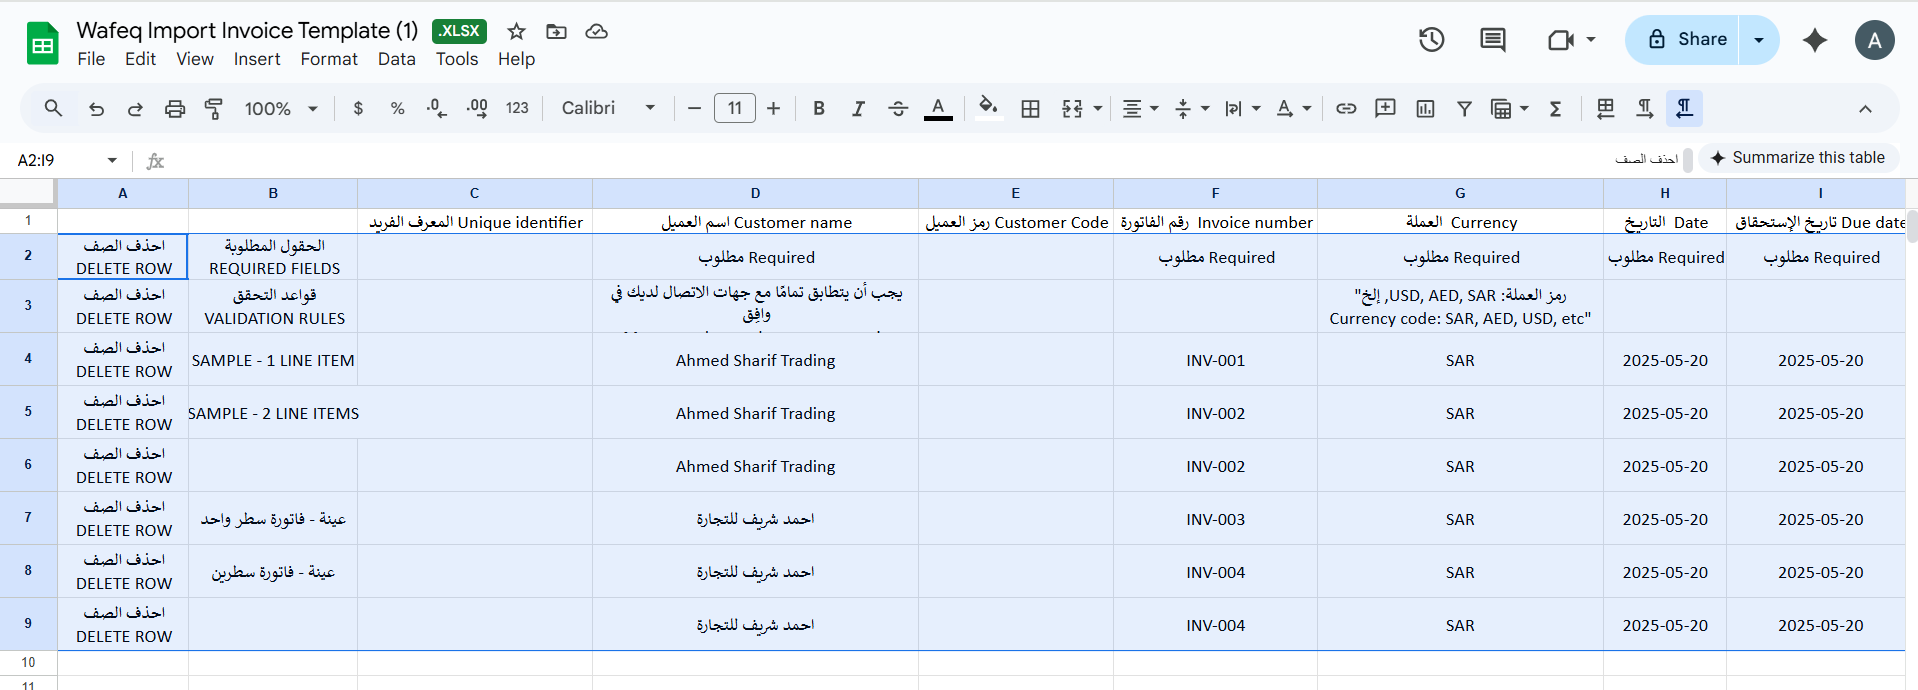Open the Calibri font dropdown

coord(608,109)
